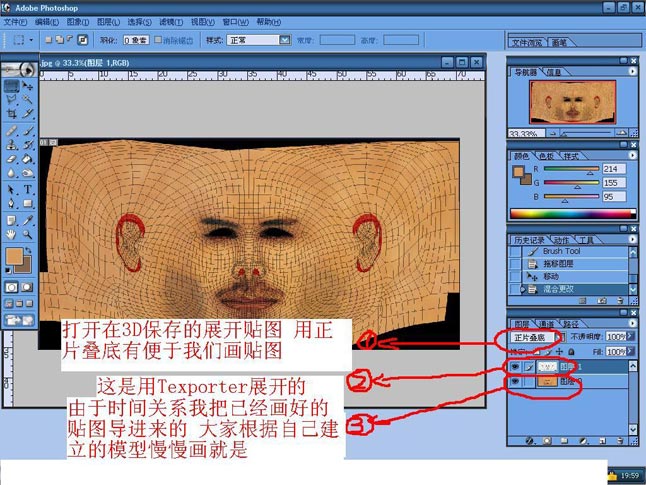Viewport: 646px width, 485px height.
Task: Click the foreground color swatch in toolbox
Action: (14, 256)
